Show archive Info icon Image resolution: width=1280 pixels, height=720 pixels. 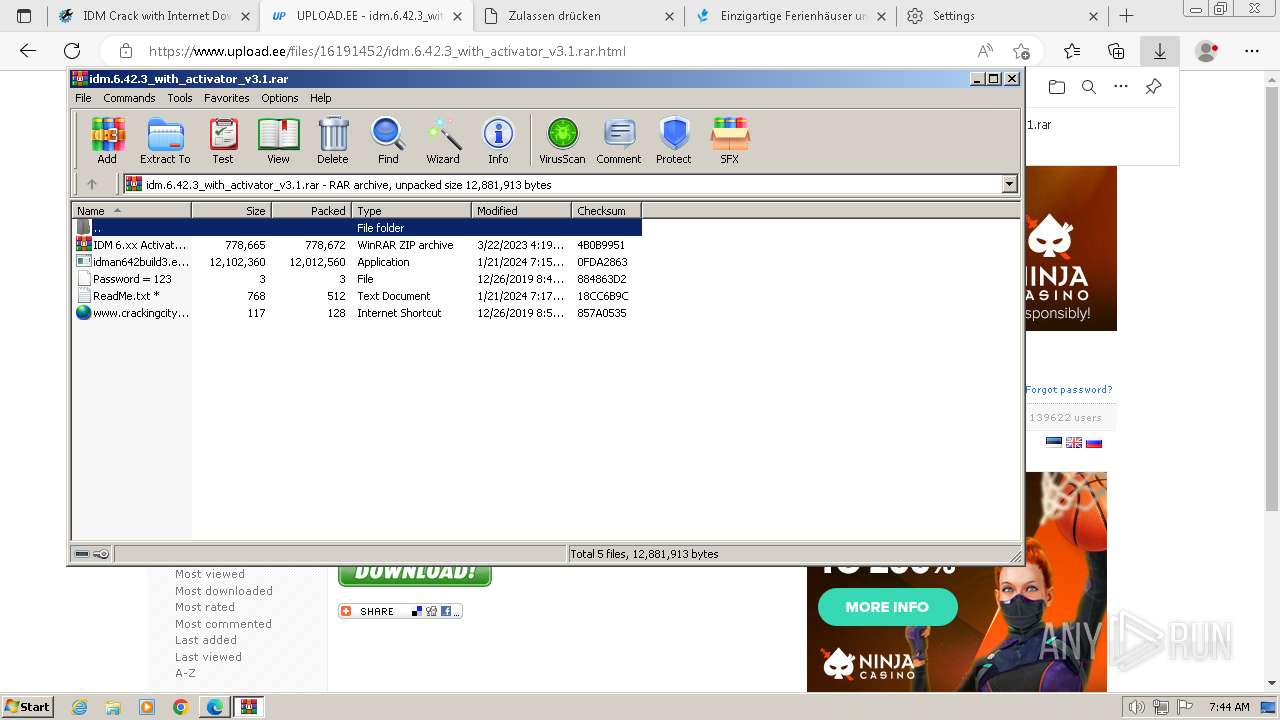[498, 140]
